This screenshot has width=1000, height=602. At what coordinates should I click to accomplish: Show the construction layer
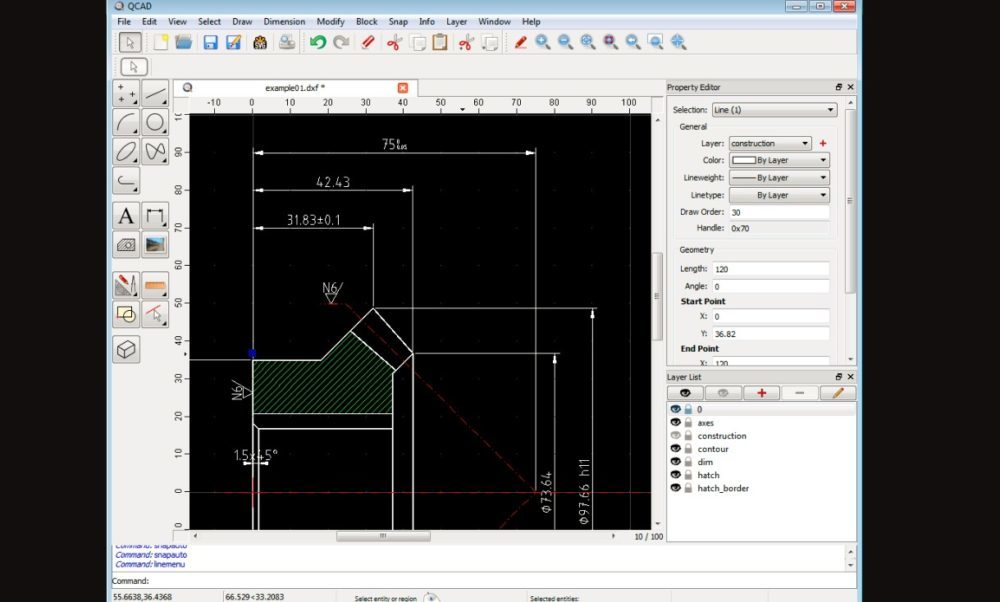(x=675, y=436)
